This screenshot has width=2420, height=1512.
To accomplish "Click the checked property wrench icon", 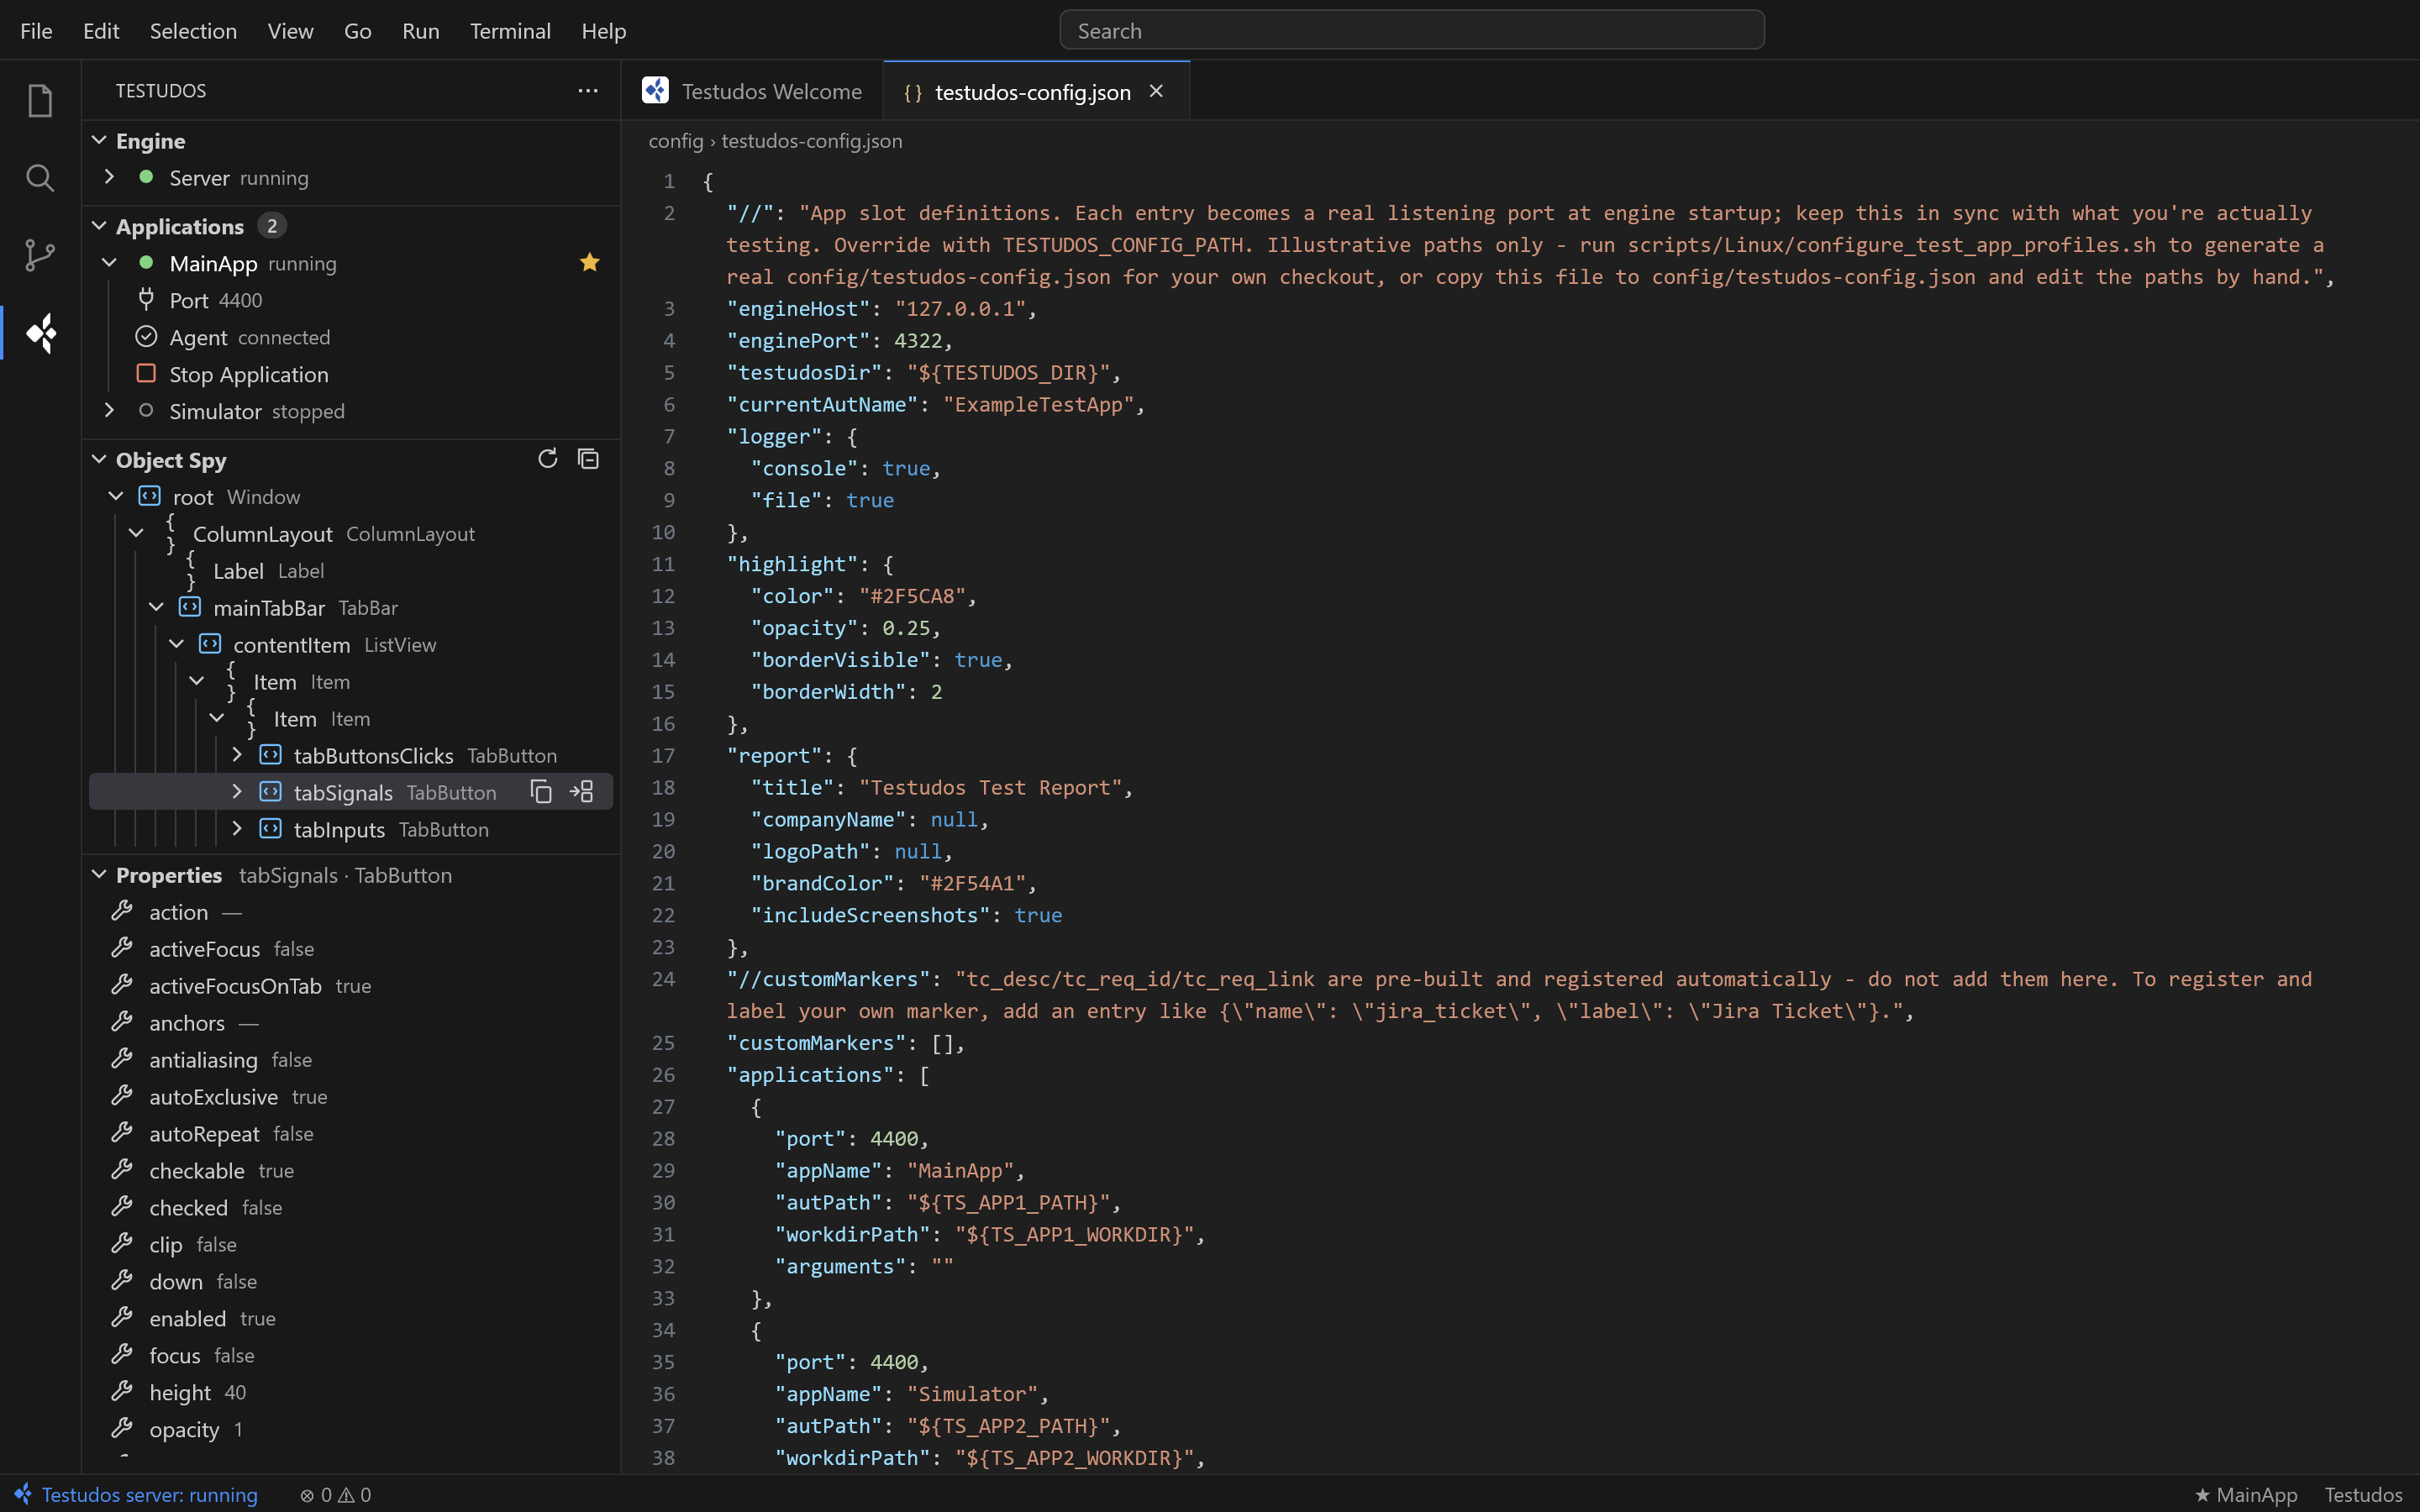I will (122, 1207).
